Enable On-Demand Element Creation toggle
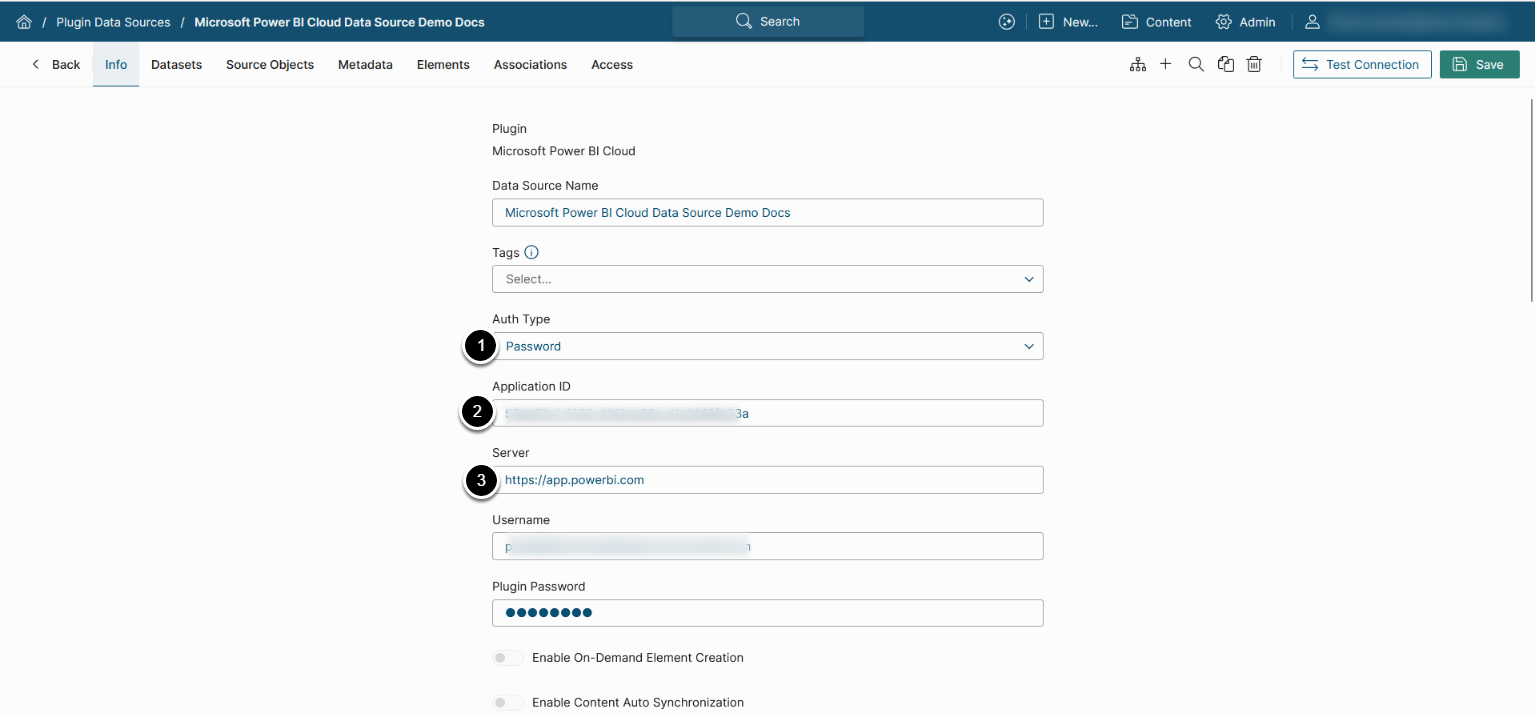The width and height of the screenshot is (1535, 717). point(508,658)
